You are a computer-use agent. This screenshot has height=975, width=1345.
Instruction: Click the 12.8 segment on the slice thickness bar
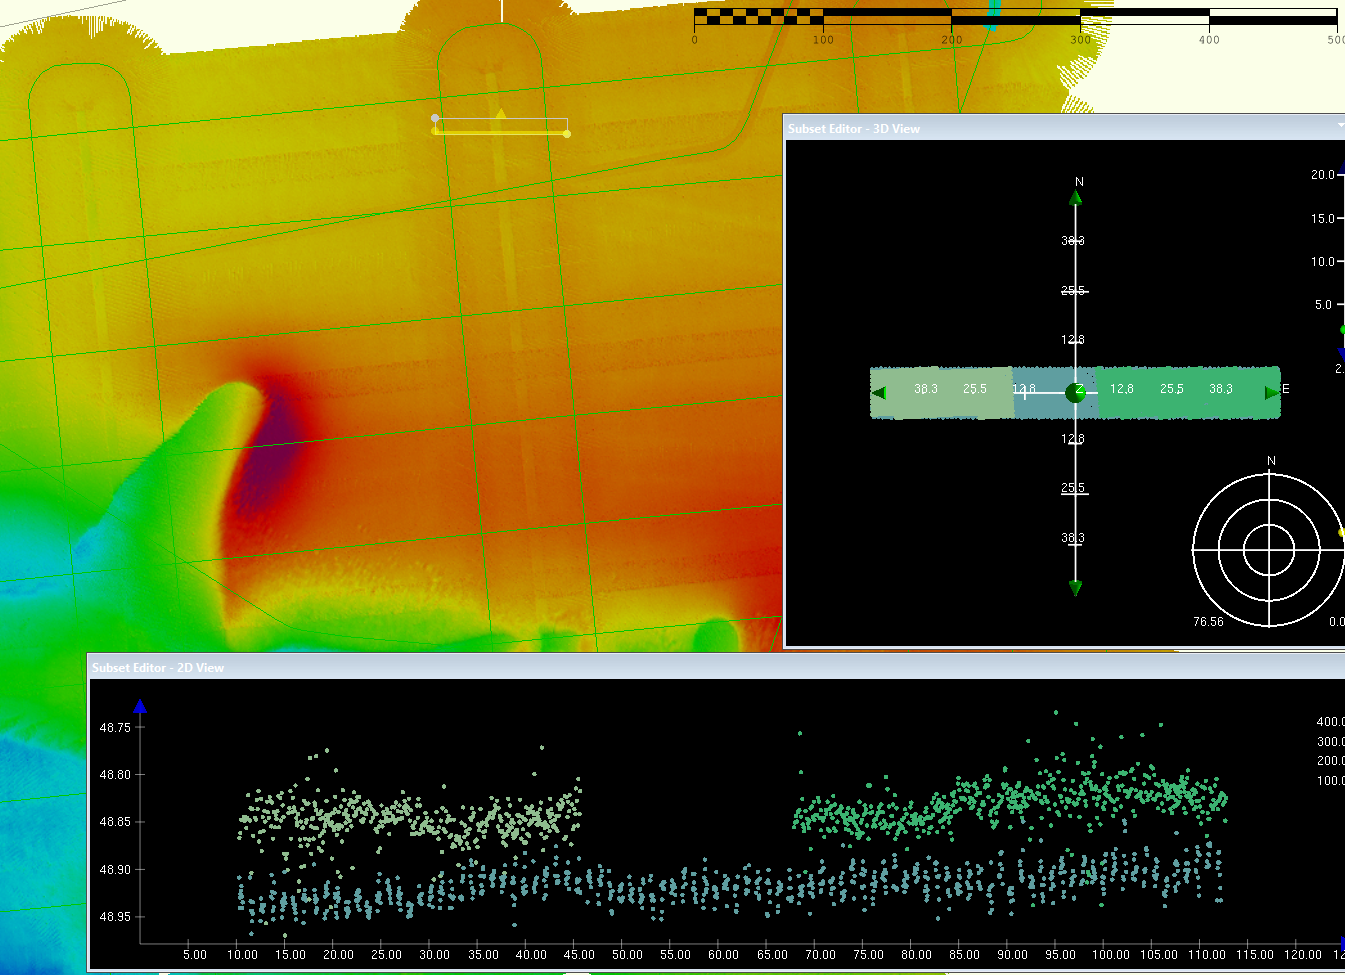[1122, 391]
